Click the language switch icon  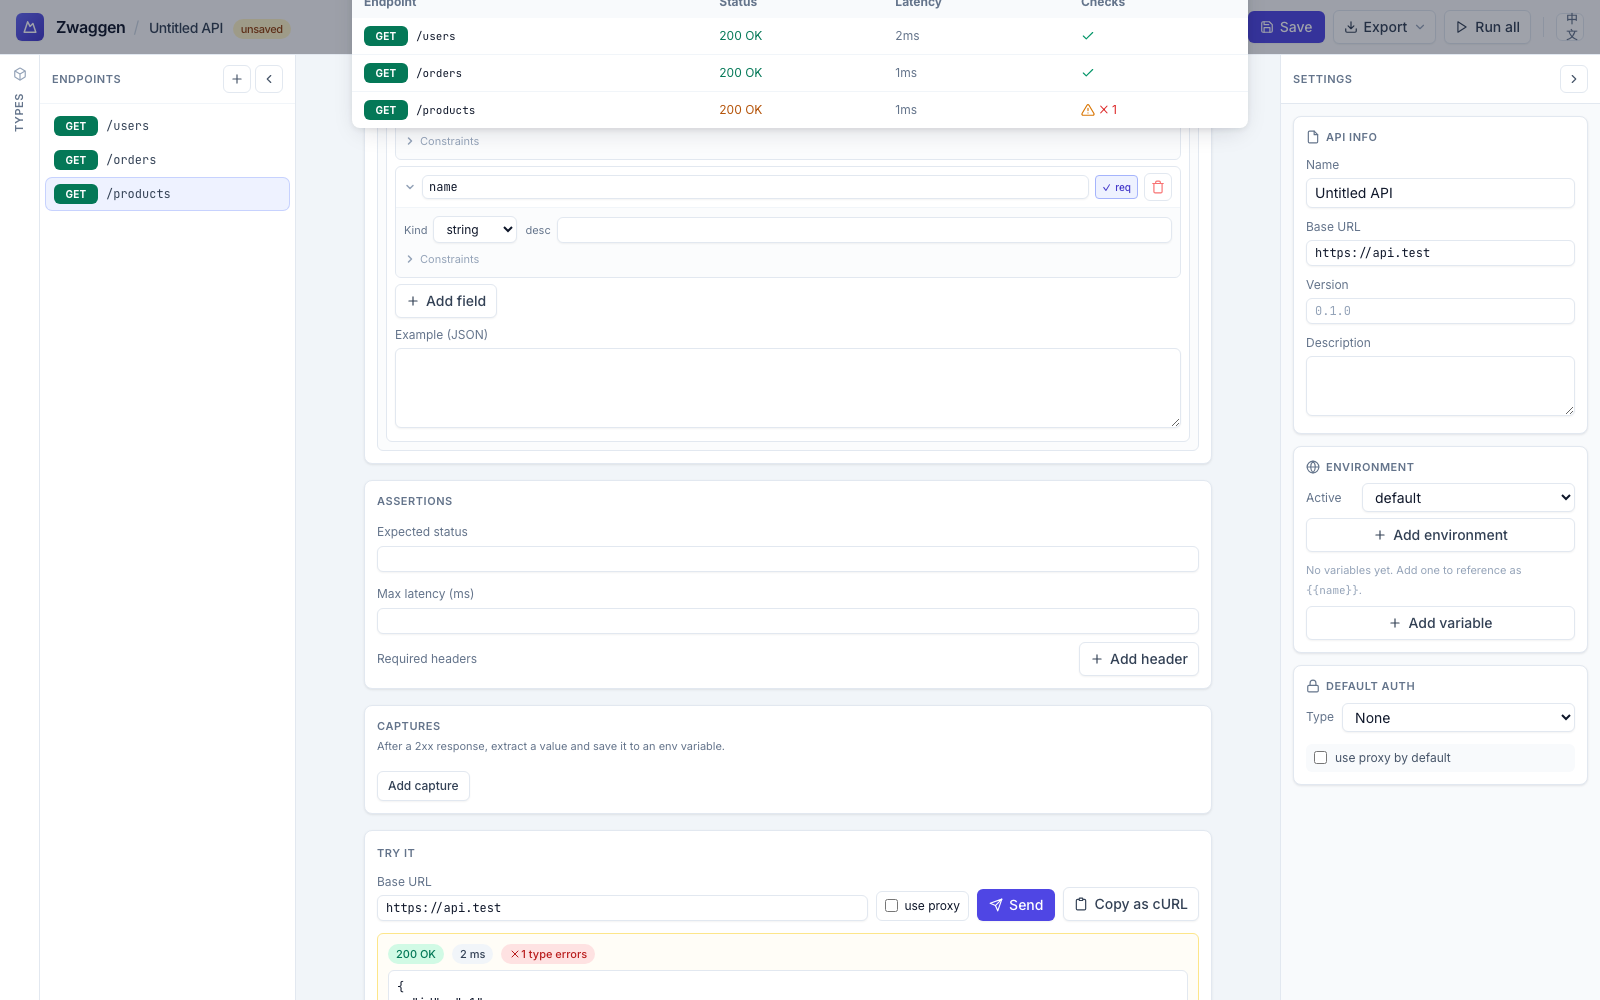click(x=1571, y=27)
